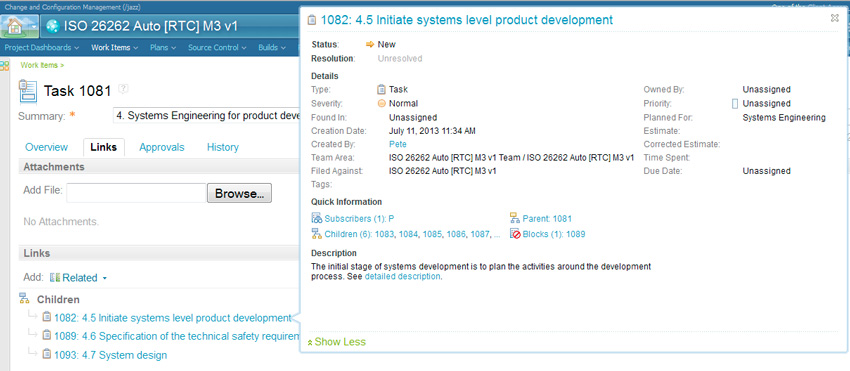
Task: Open the History tab
Action: tap(222, 147)
